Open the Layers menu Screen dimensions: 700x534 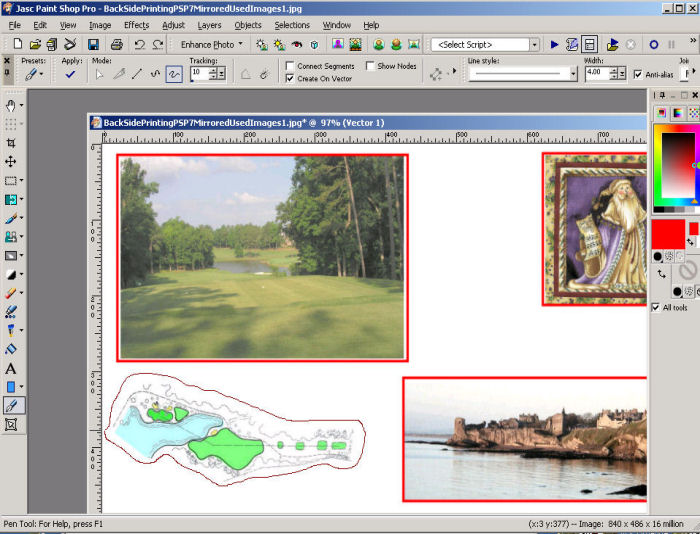[209, 24]
